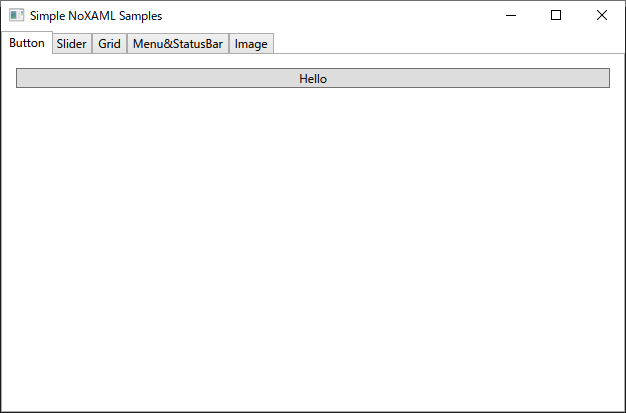Show the Image tab
The image size is (626, 413).
251,44
